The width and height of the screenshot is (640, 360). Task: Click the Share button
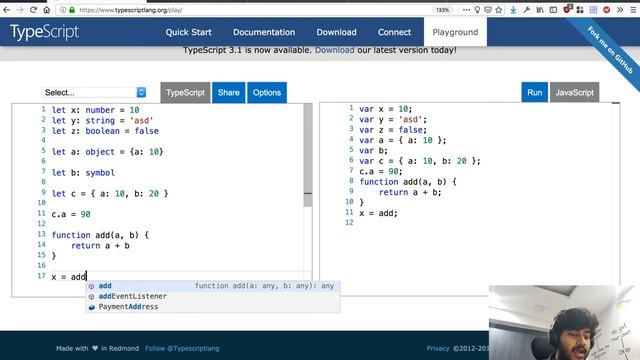(229, 93)
